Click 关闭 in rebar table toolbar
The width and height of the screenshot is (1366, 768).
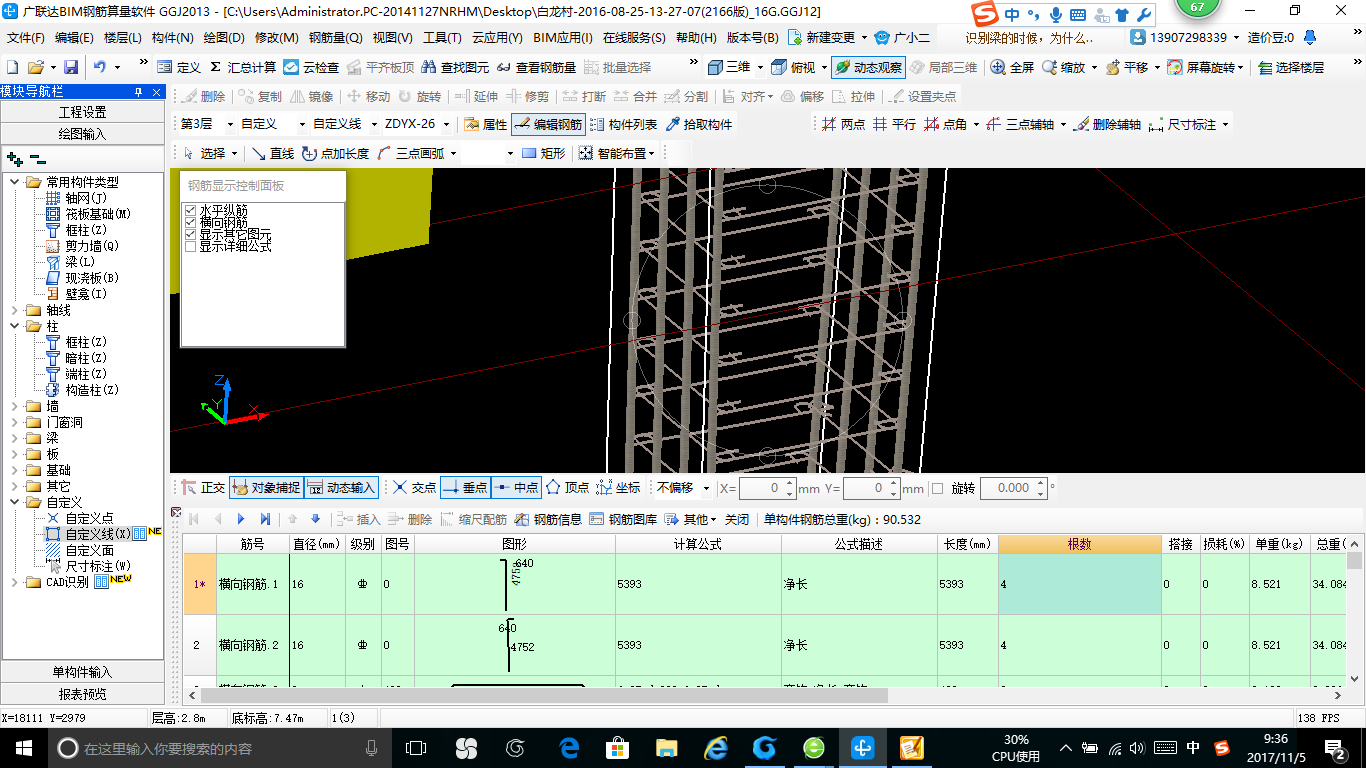(x=737, y=519)
